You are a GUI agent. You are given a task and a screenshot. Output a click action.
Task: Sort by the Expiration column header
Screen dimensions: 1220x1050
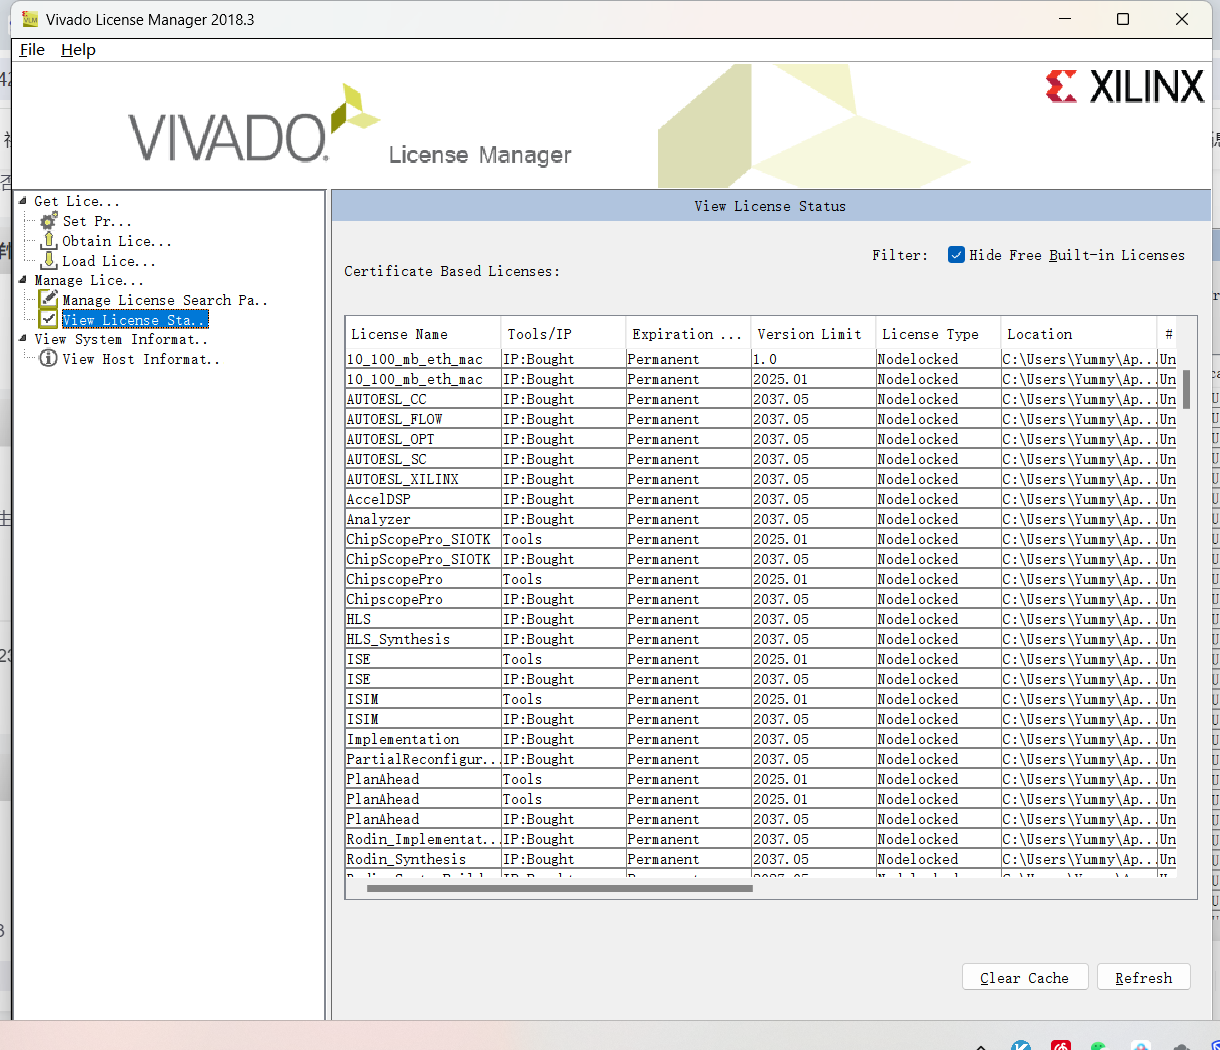(x=688, y=334)
